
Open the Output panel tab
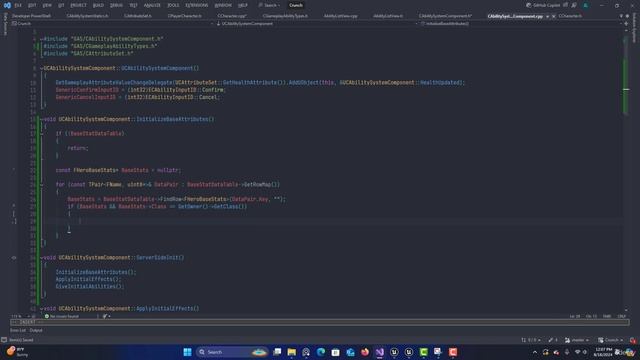tap(36, 330)
